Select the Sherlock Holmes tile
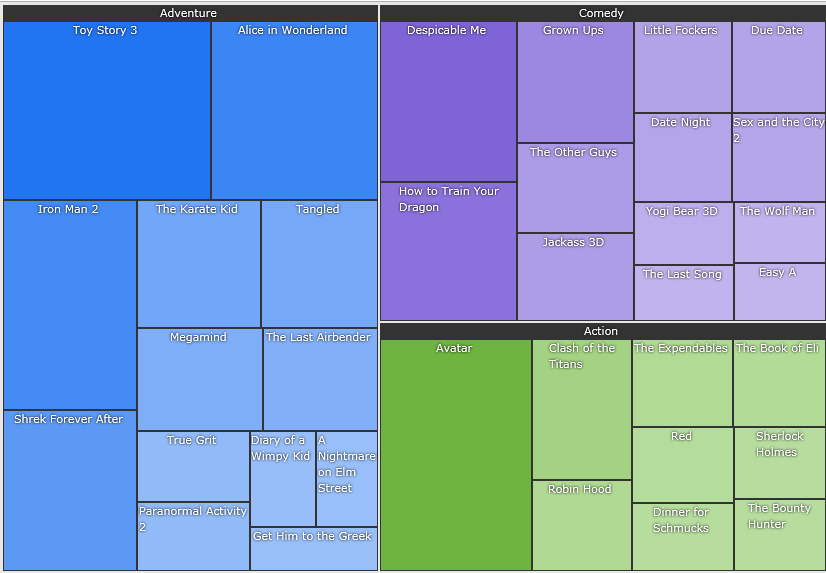Viewport: 826px width, 573px height. click(780, 463)
